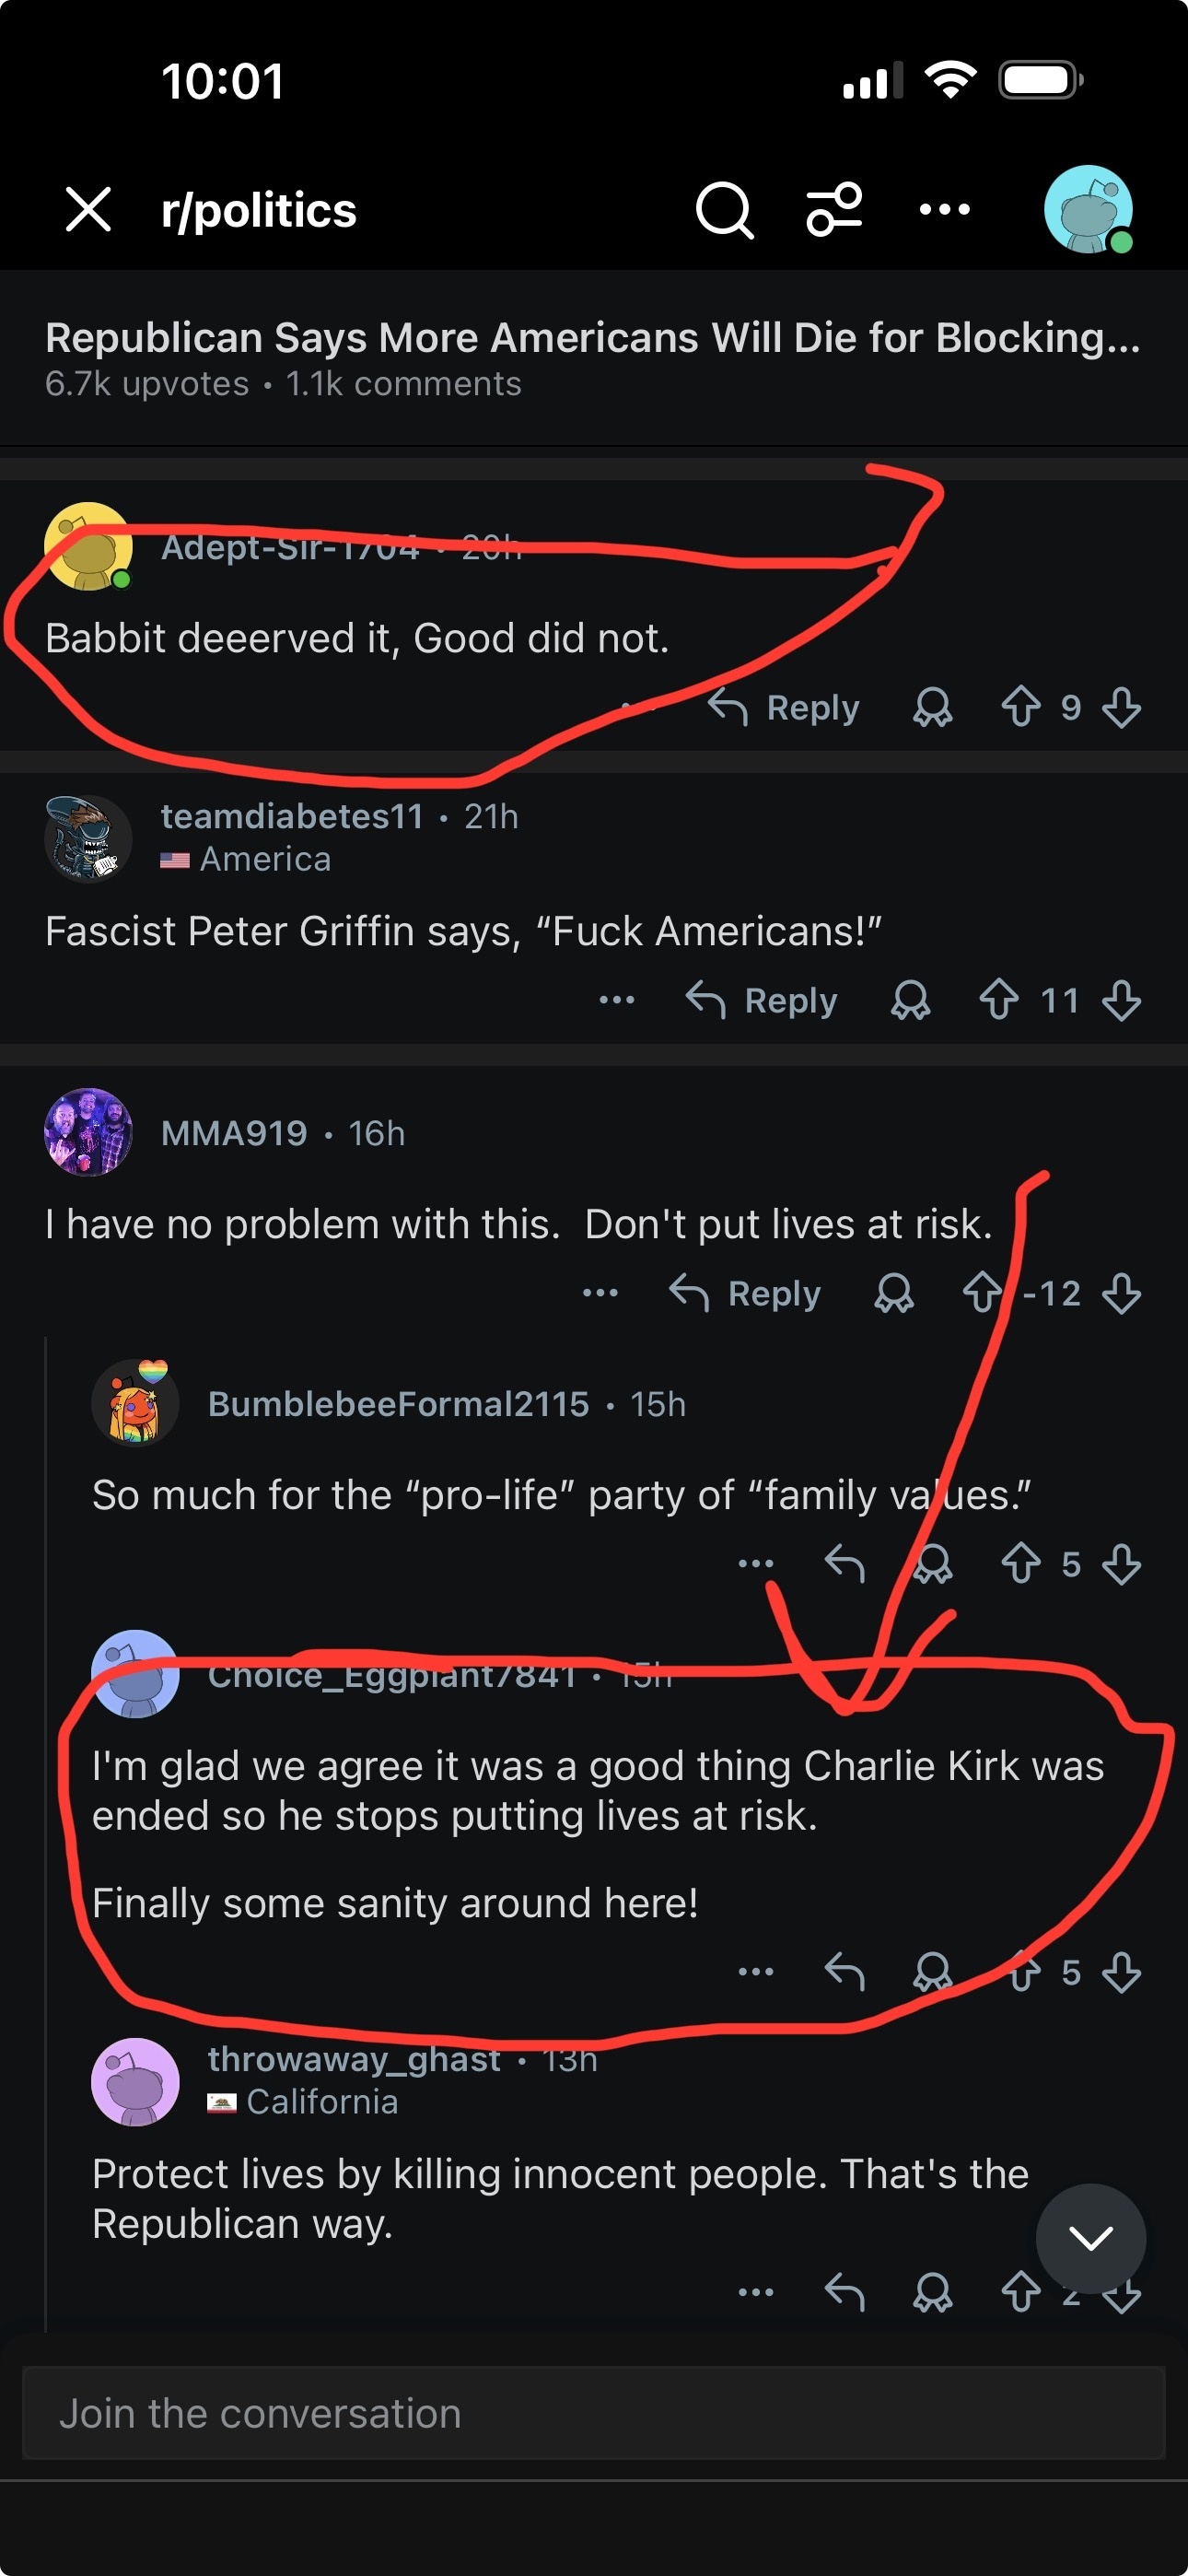Open more options on MMA919's comment

coord(600,1293)
